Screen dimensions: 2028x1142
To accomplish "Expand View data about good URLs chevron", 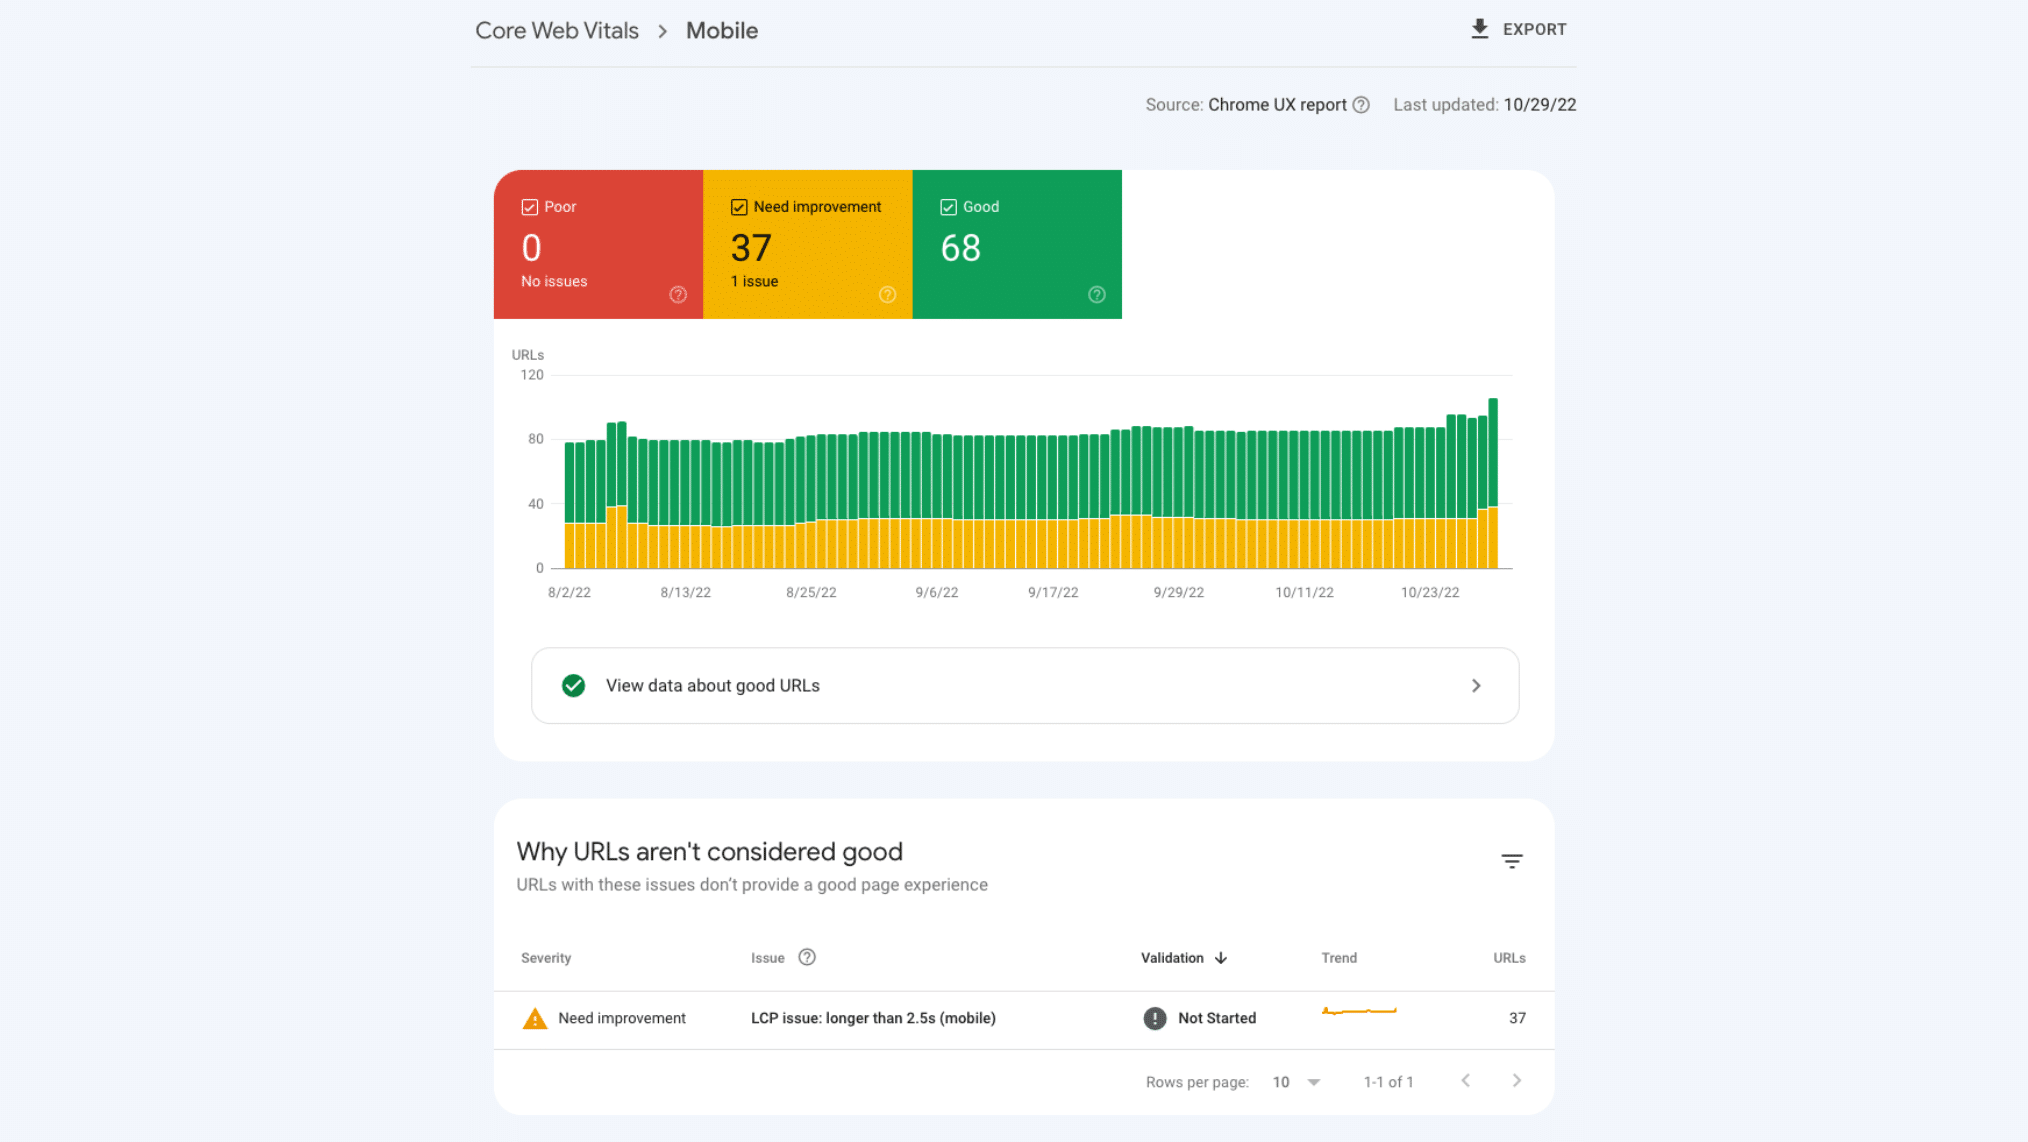I will click(1476, 685).
